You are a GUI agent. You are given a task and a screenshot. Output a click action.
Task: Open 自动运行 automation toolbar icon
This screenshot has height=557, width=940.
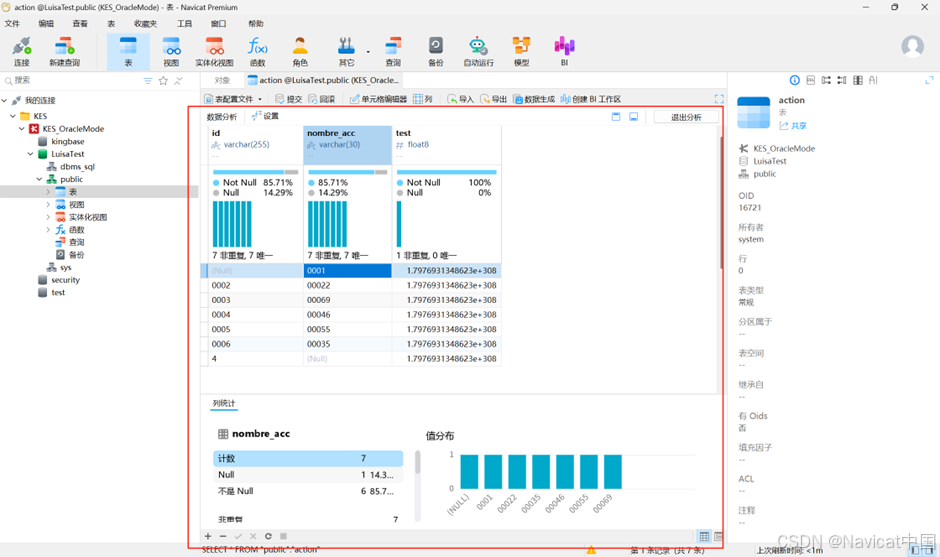point(478,52)
